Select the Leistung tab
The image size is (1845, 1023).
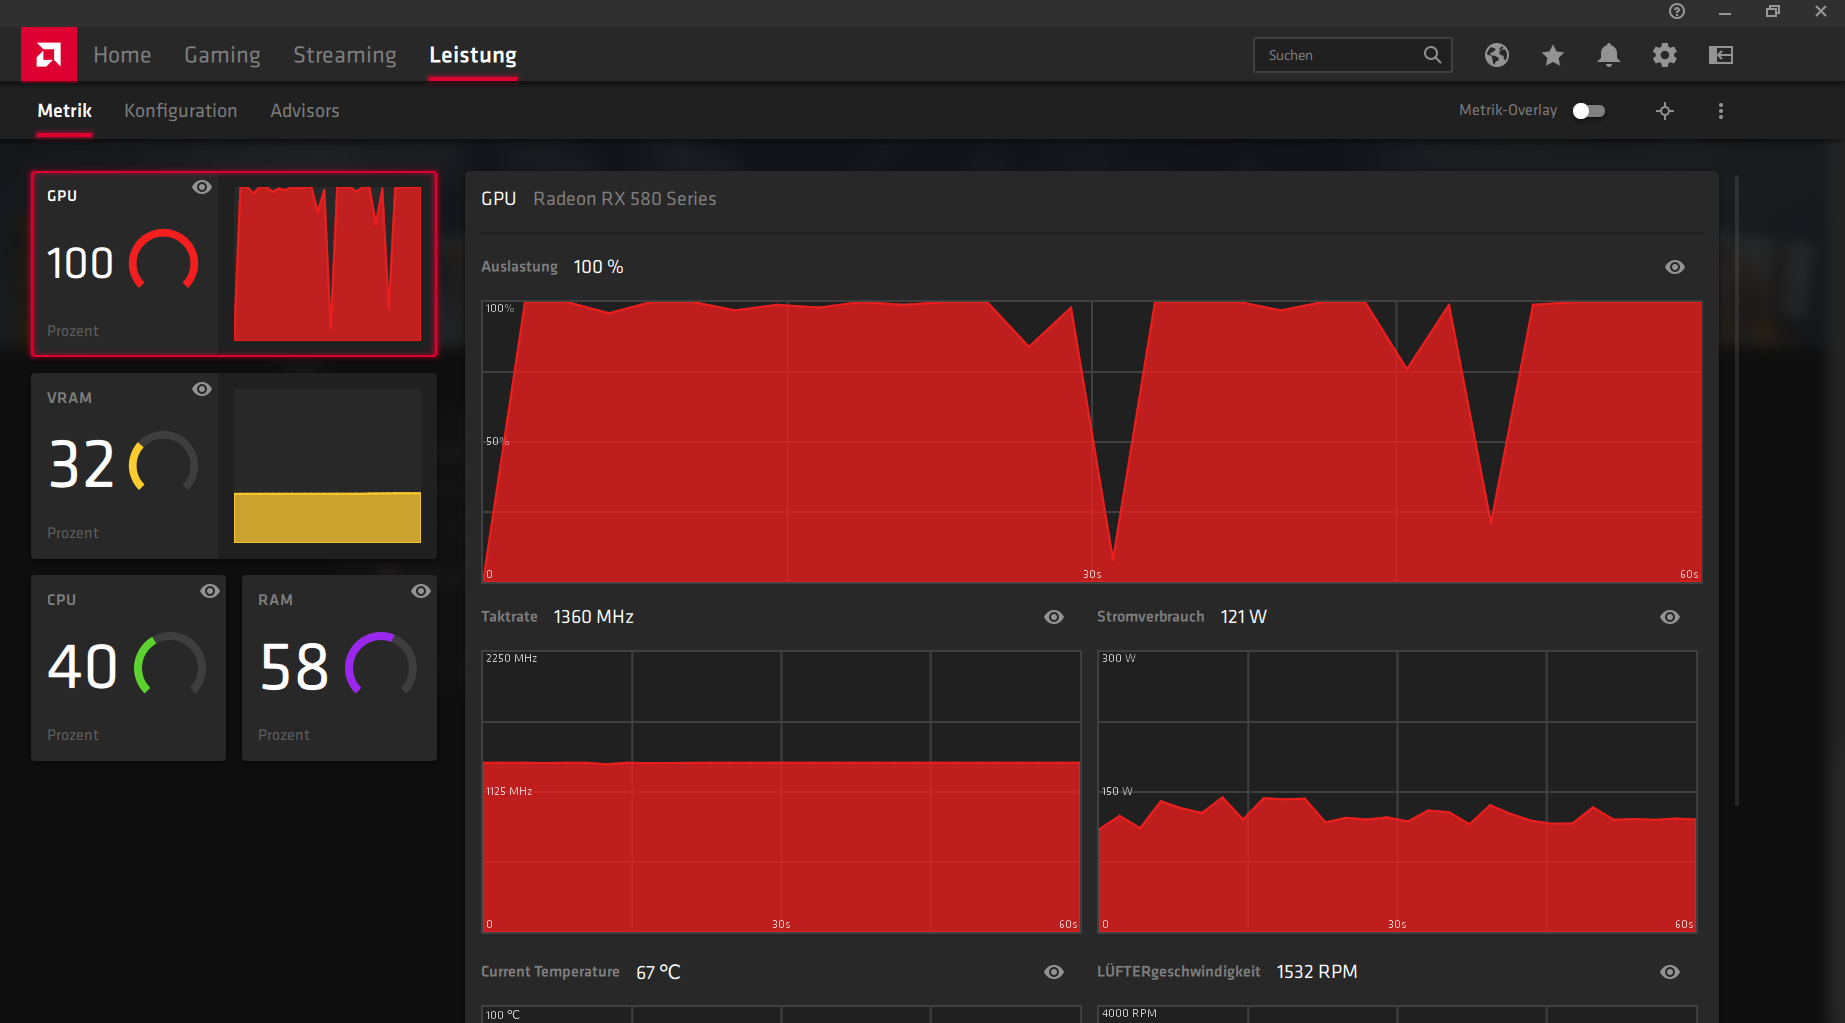click(473, 55)
